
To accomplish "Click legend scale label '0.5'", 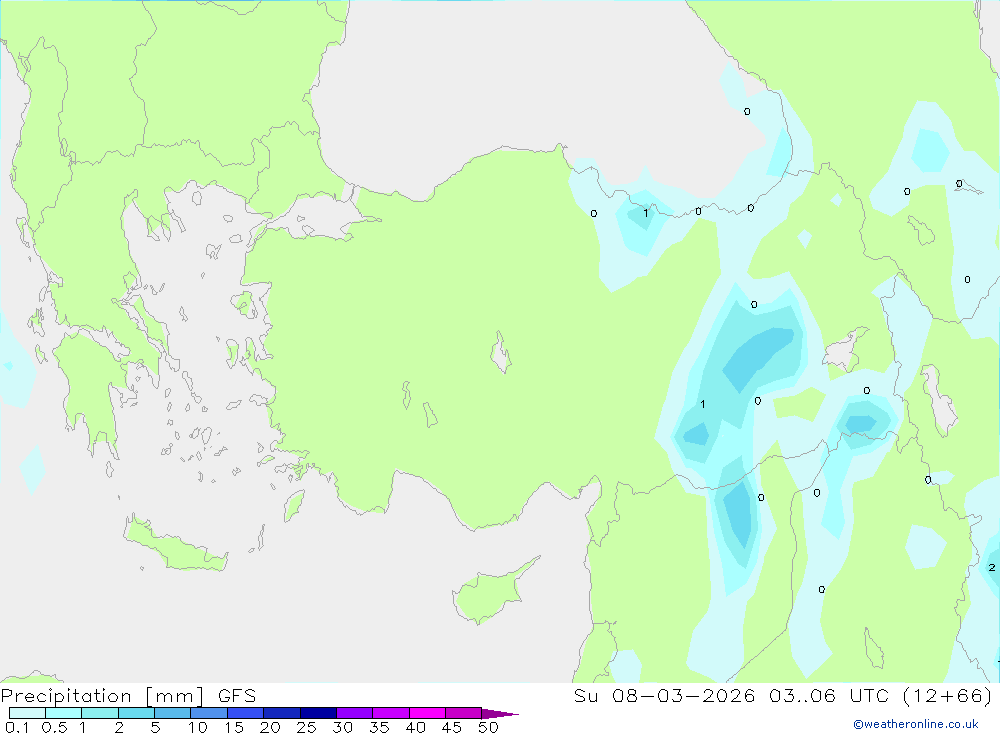I will (x=54, y=727).
